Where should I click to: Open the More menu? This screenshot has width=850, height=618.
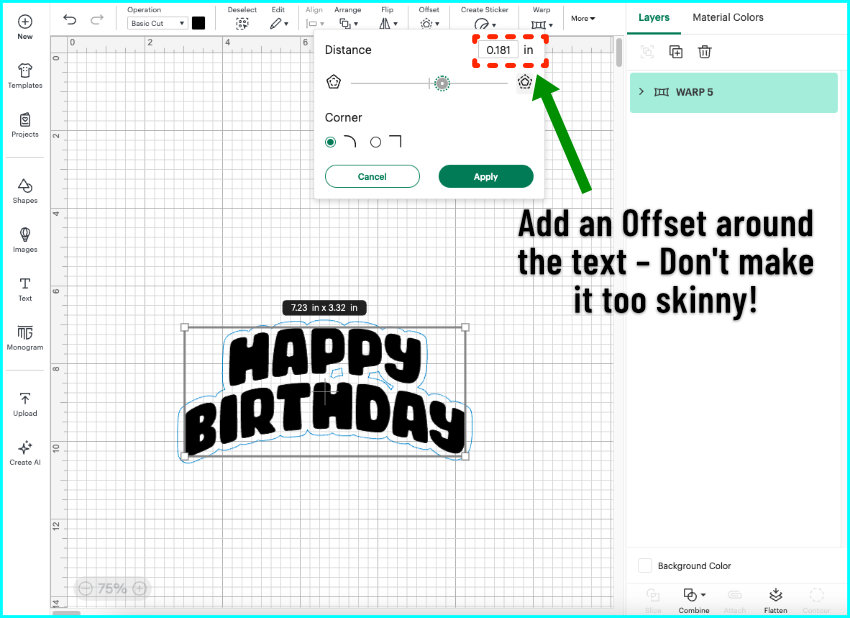583,18
